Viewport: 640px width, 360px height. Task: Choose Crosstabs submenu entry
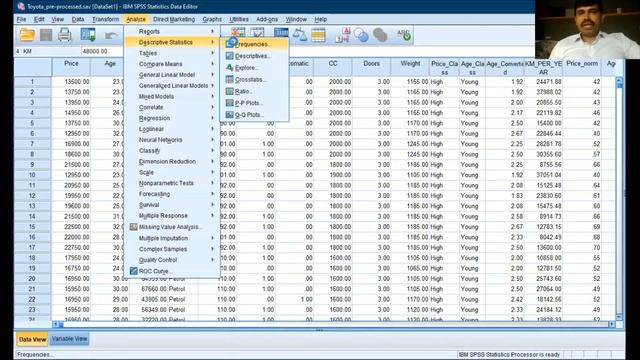click(x=255, y=80)
